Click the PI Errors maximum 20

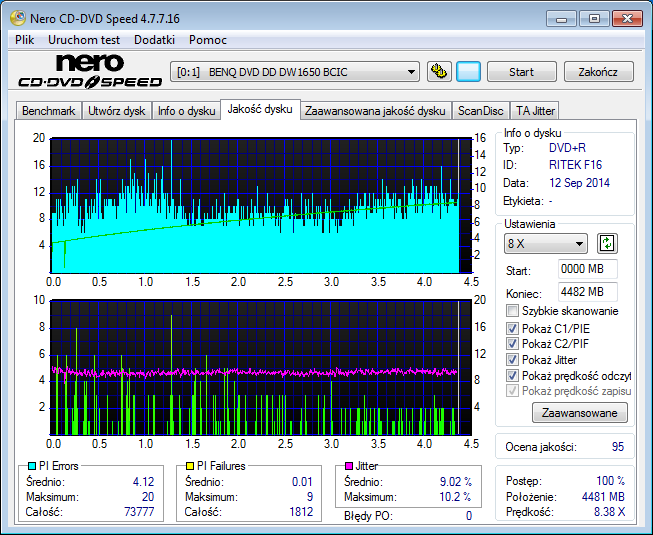(x=148, y=497)
